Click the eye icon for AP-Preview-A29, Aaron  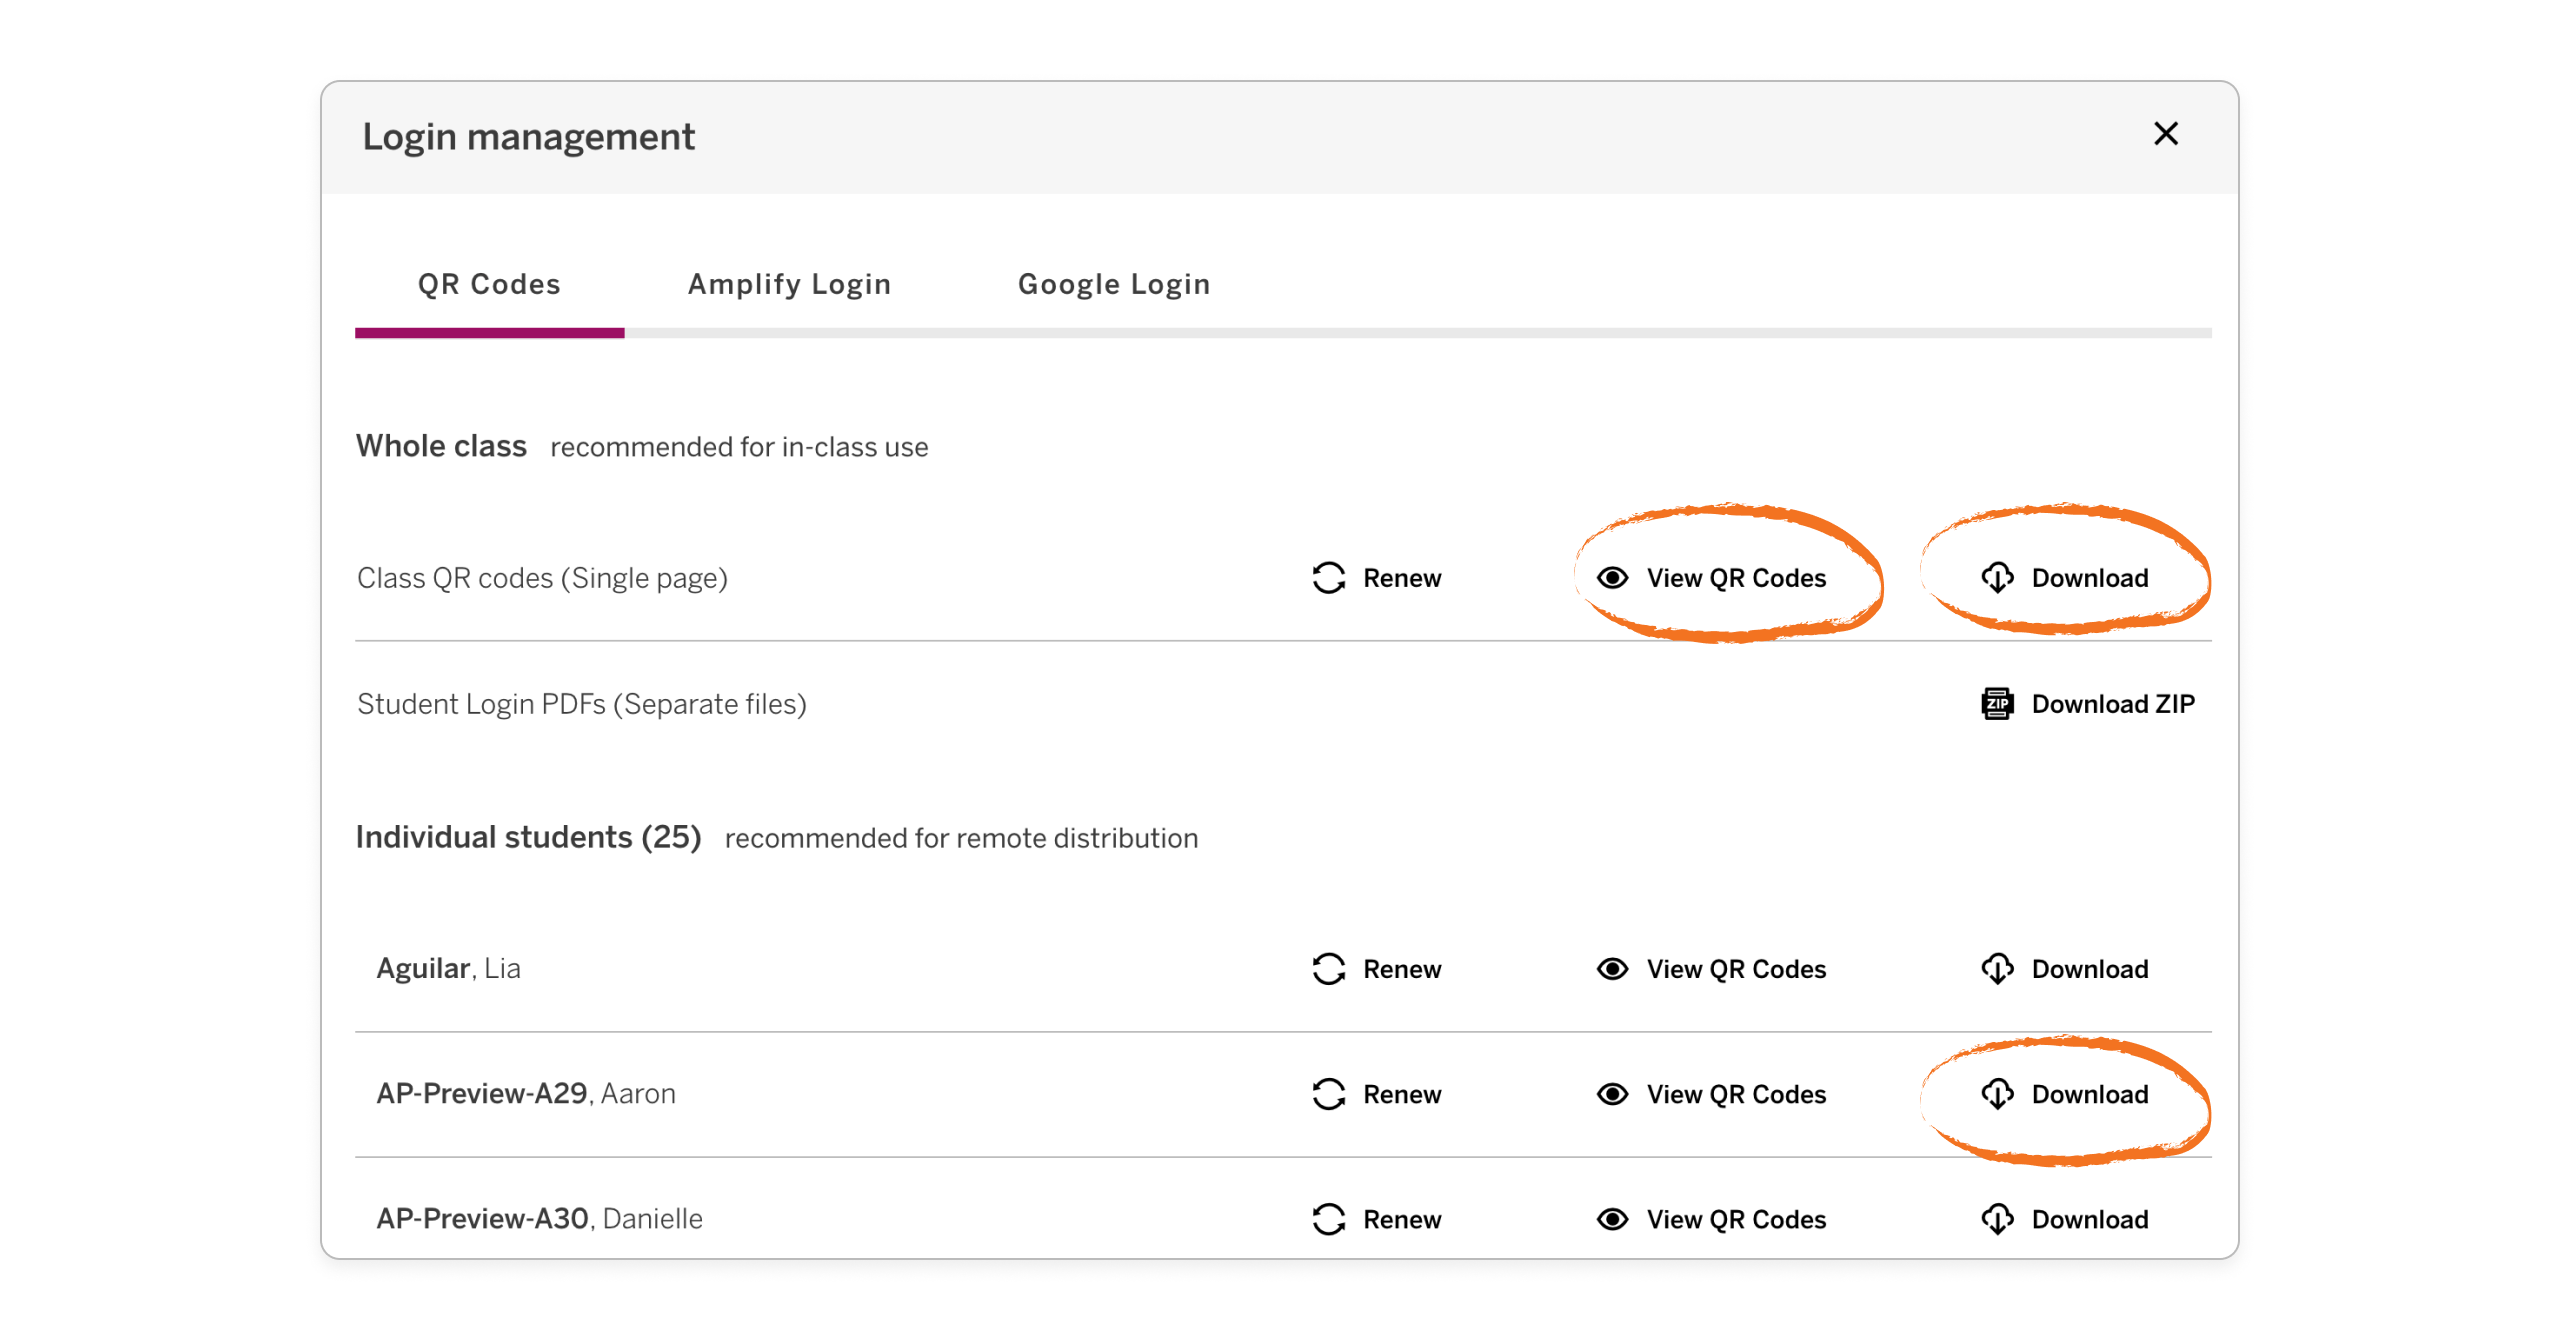click(x=1613, y=1094)
